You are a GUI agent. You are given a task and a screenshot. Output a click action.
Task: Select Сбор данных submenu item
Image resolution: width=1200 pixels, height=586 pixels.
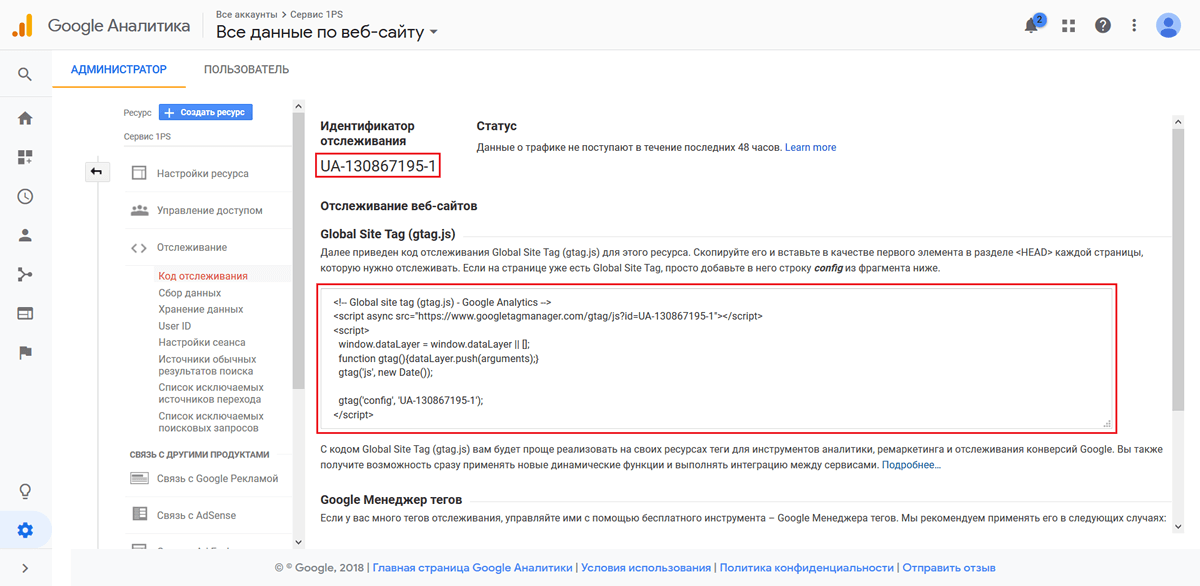click(190, 293)
